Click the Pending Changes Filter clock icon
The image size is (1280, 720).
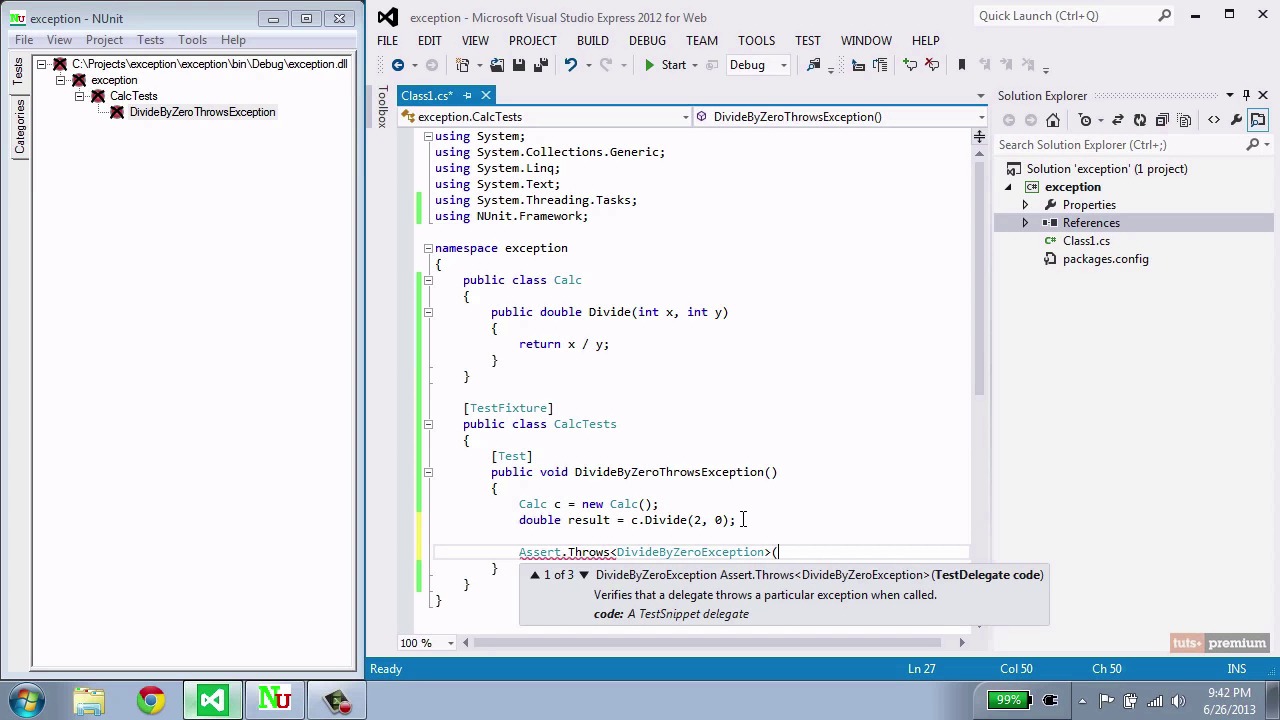(1086, 120)
